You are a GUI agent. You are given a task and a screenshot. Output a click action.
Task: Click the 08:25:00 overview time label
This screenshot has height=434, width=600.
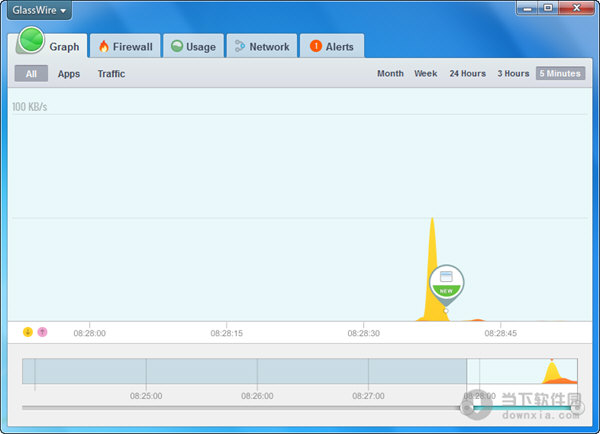[146, 396]
